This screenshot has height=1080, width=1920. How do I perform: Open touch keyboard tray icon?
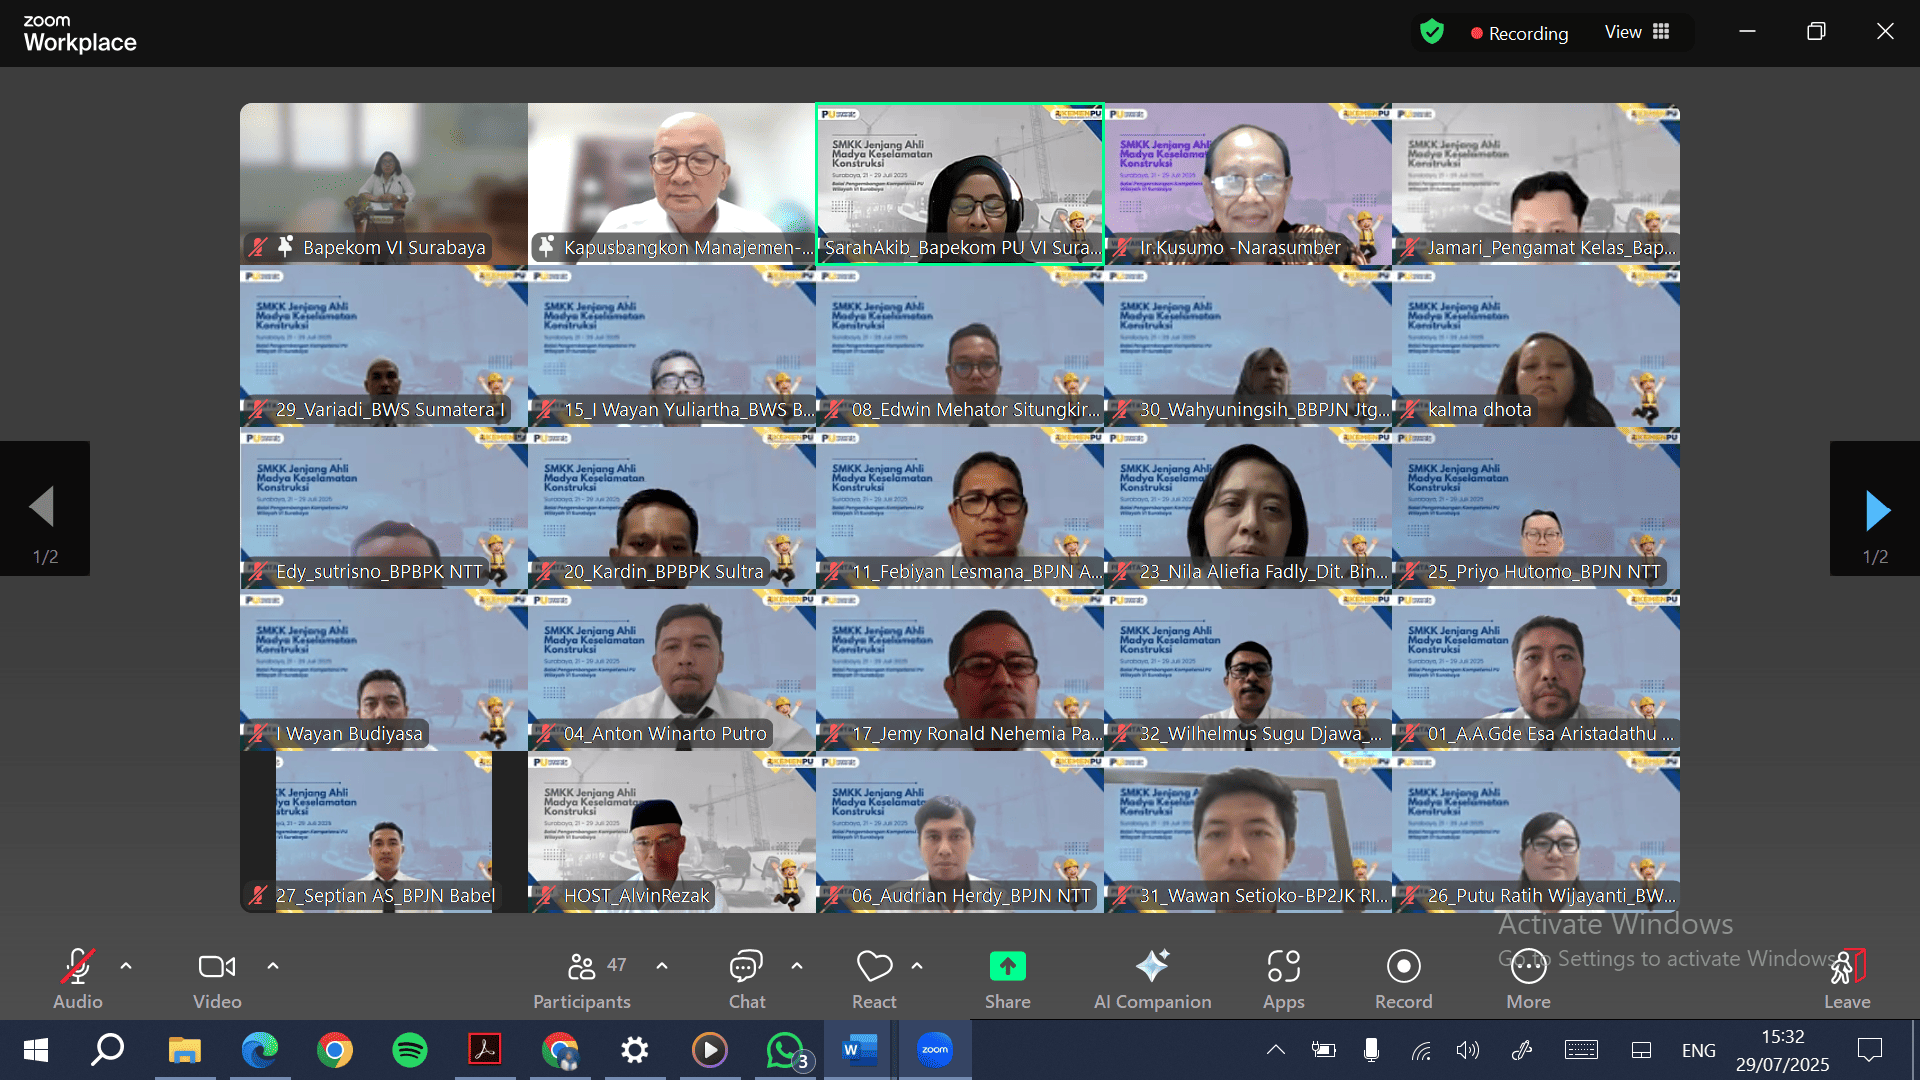1581,1050
